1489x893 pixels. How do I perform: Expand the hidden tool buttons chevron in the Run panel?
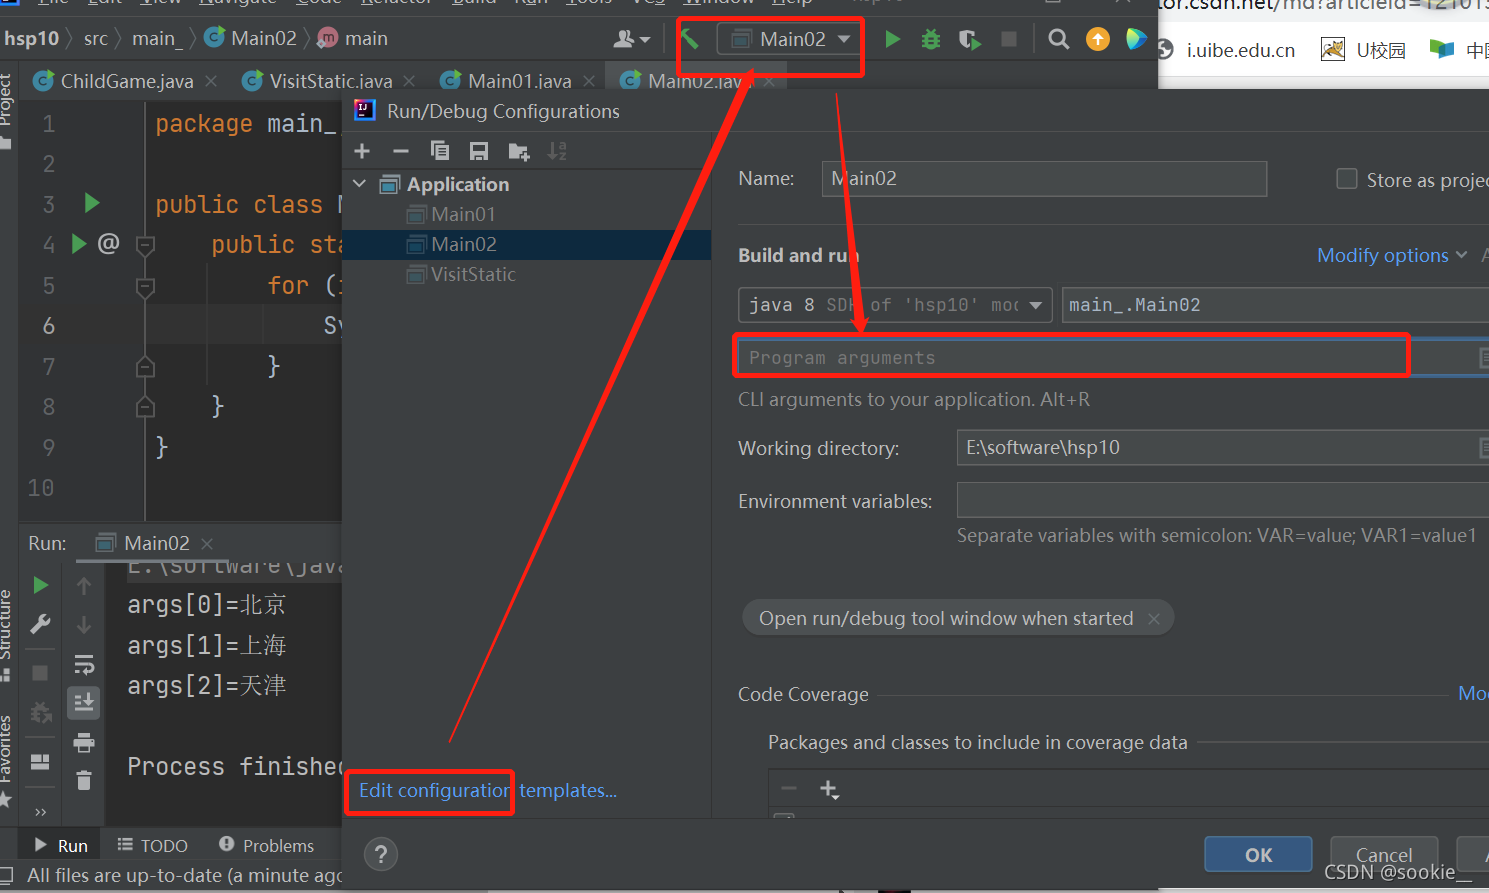click(41, 811)
